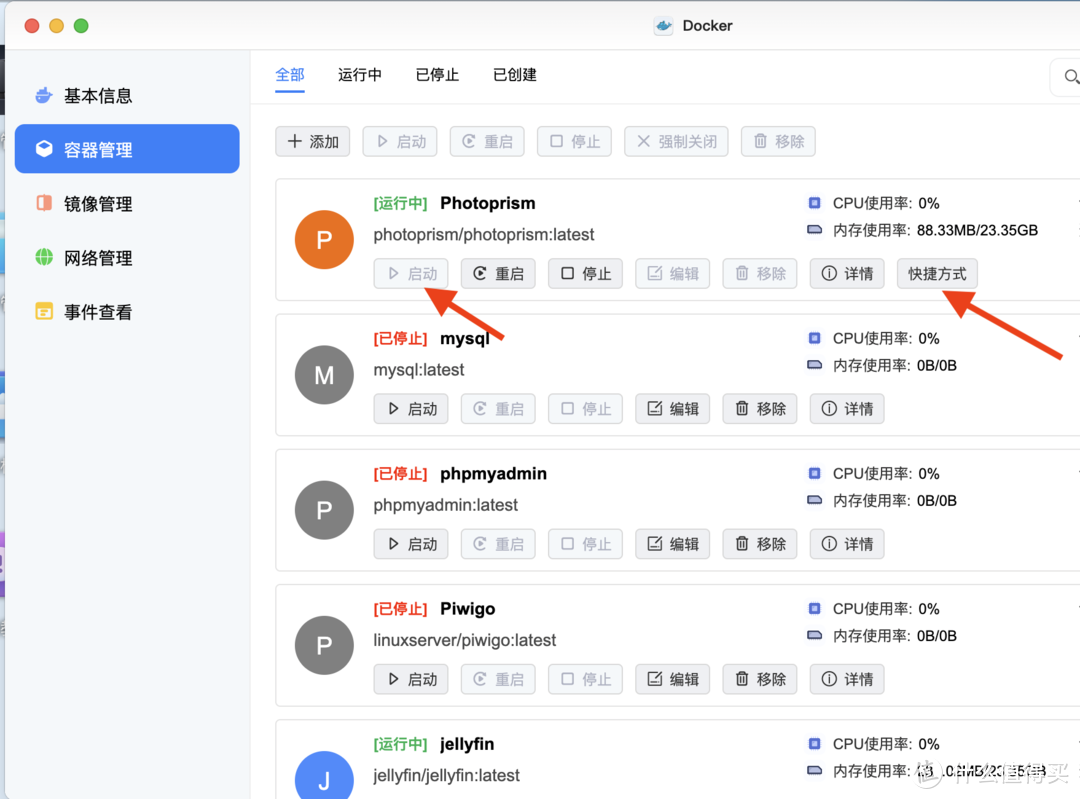The image size is (1080, 799).
Task: Click 重启 in the mysql row
Action: coord(498,408)
